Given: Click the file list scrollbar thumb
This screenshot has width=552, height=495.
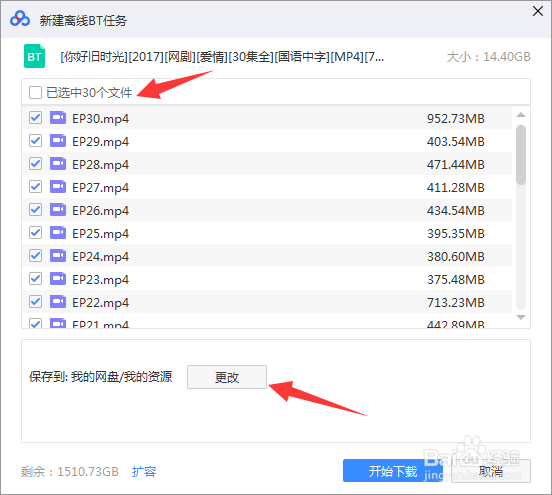Looking at the screenshot, I should [521, 154].
